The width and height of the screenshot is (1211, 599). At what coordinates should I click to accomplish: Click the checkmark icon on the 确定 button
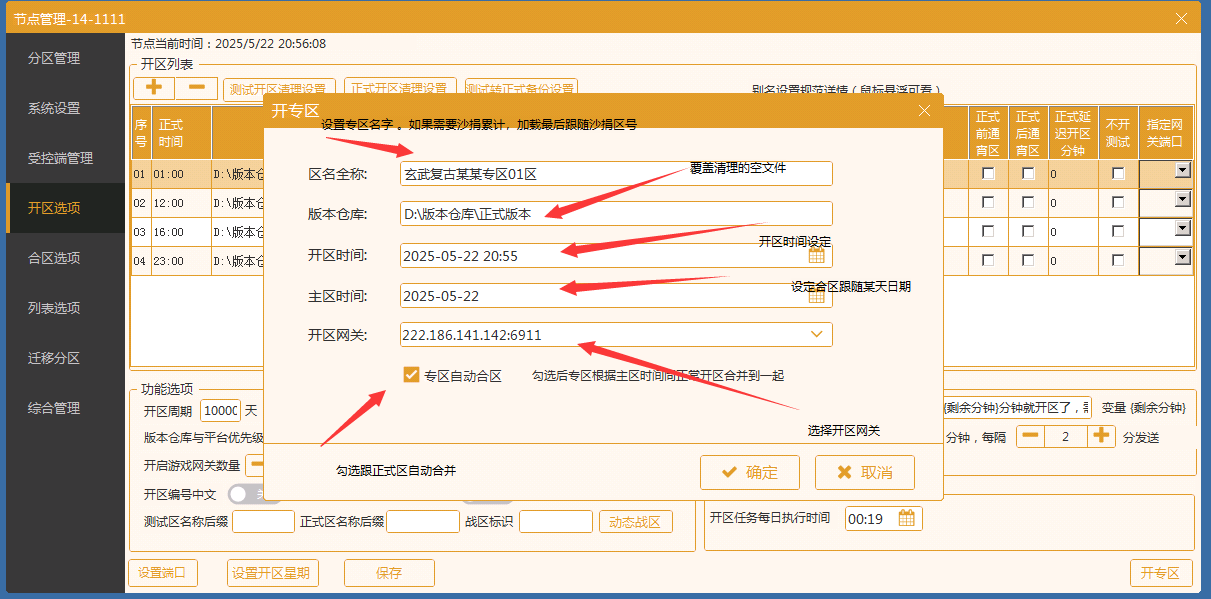[x=728, y=472]
